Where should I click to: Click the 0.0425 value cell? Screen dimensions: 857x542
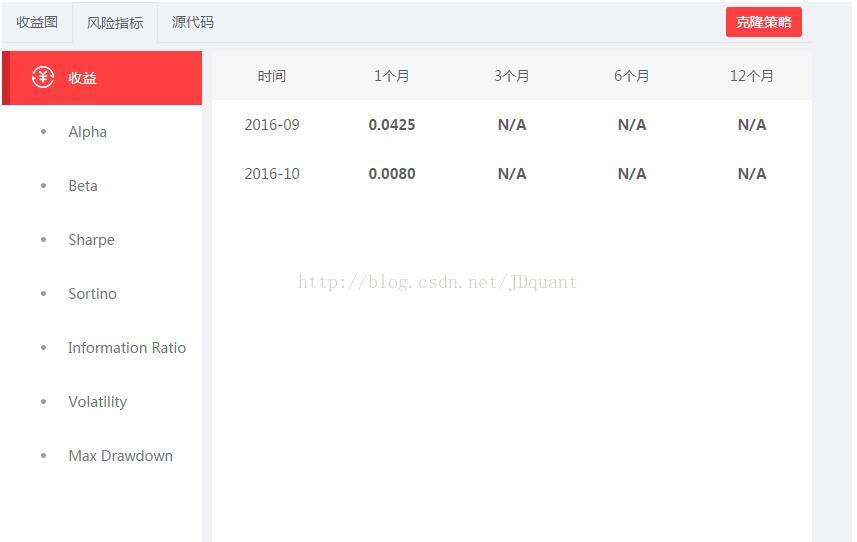tap(391, 125)
